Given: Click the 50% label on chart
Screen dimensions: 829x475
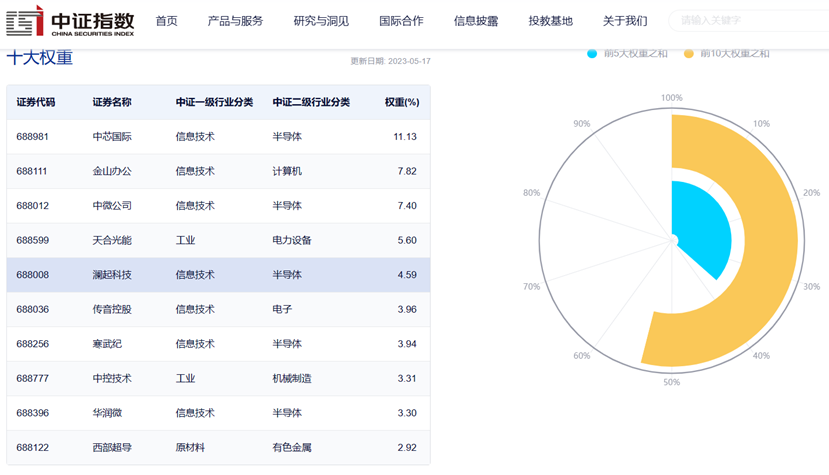Looking at the screenshot, I should pos(671,382).
